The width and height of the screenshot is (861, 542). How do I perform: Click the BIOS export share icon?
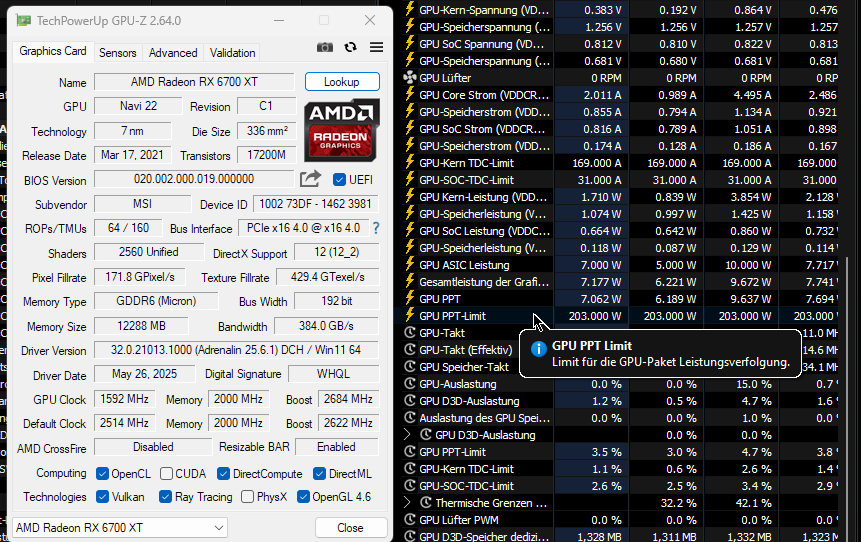click(x=310, y=179)
